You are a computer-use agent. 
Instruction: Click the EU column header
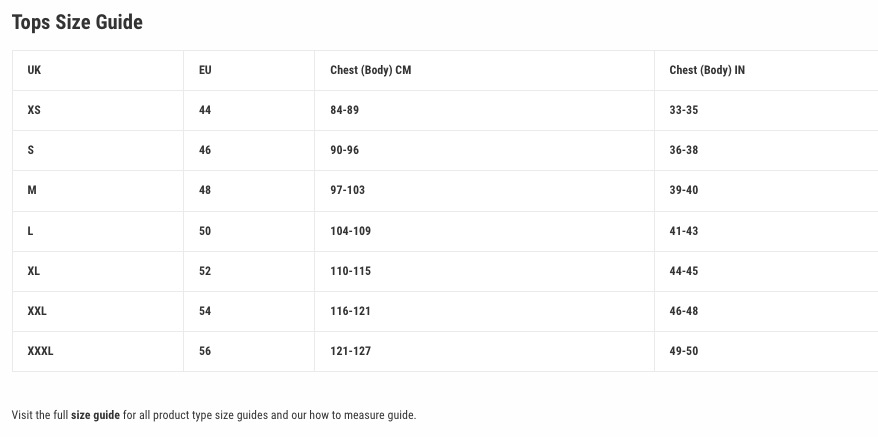(205, 70)
